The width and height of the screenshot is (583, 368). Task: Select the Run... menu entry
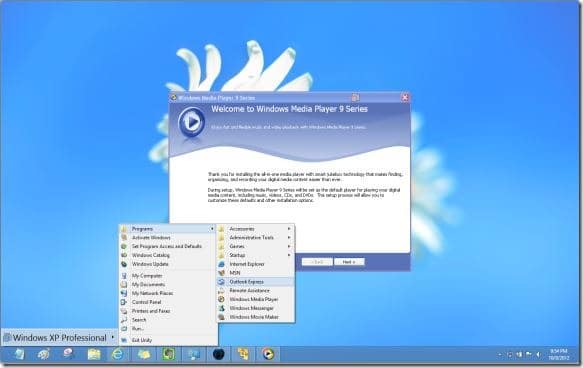coord(168,329)
